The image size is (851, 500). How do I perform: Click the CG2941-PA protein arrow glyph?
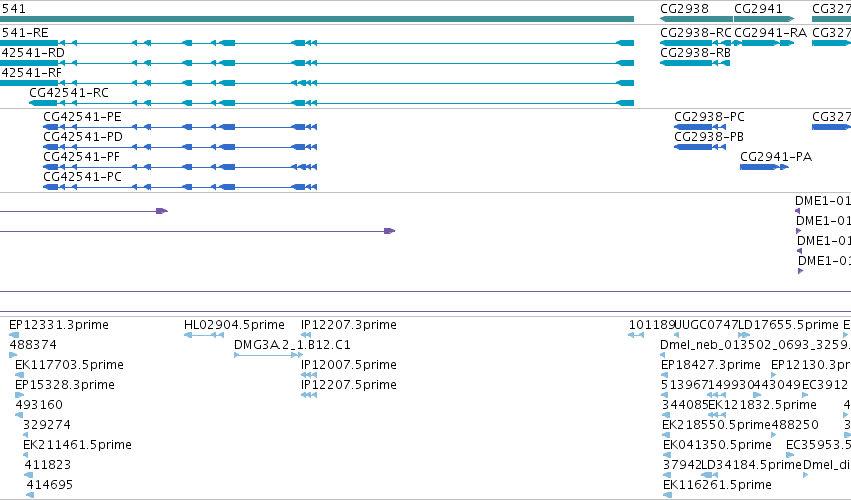(x=764, y=167)
